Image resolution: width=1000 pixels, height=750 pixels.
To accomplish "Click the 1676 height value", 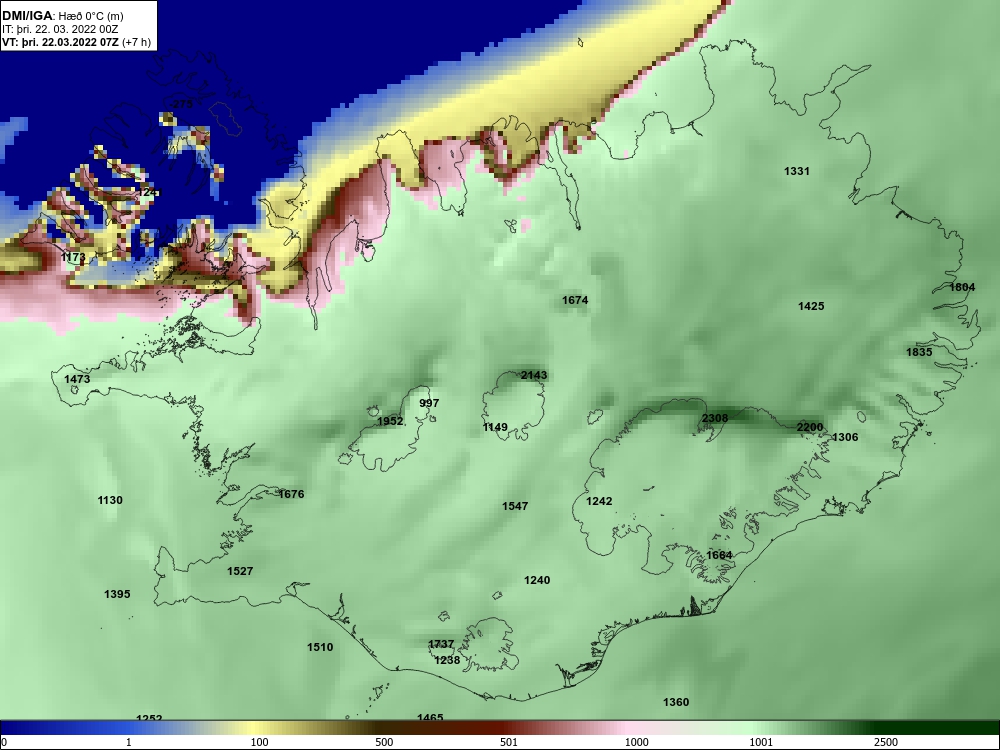I will (x=291, y=494).
